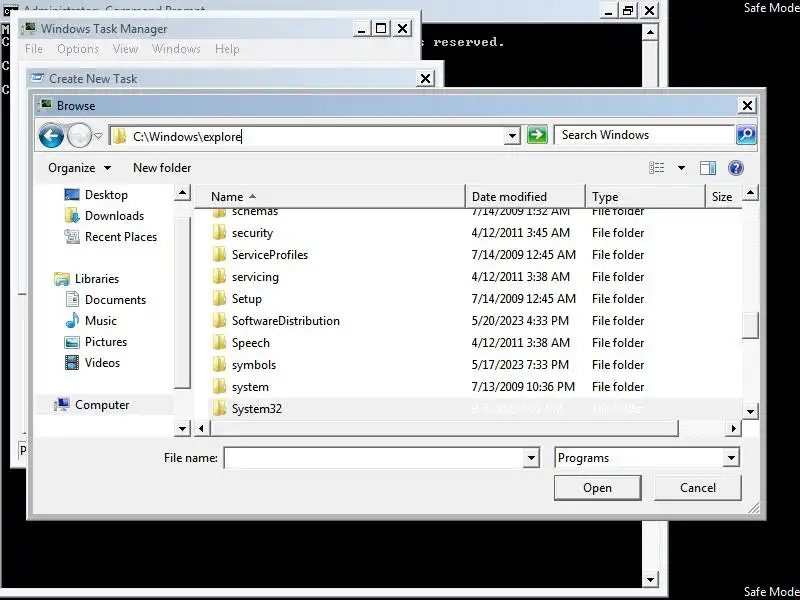Click Command Prompt scrollbar down arrow

[x=650, y=579]
